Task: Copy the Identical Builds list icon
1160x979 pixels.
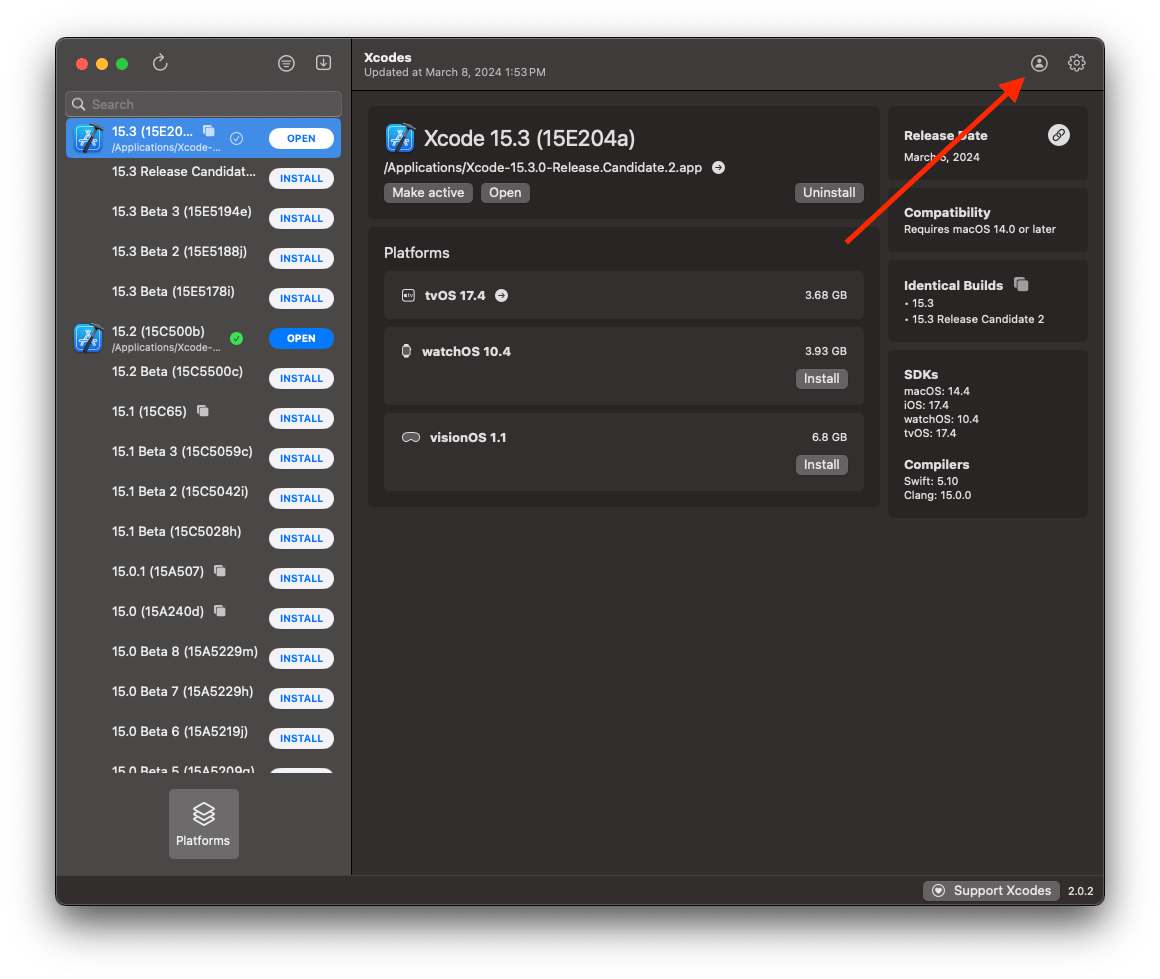Action: tap(1021, 285)
